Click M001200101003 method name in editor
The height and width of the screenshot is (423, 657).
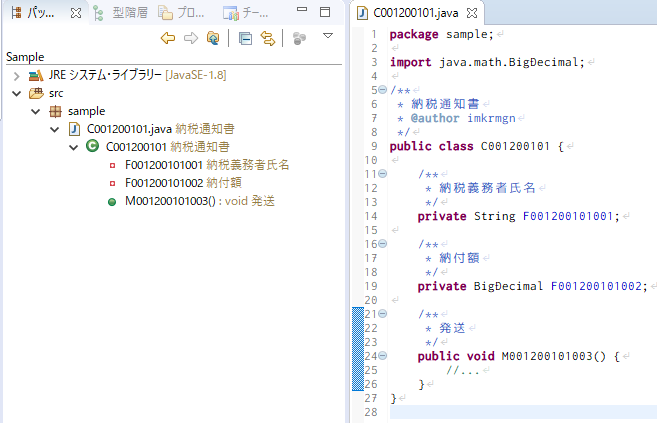547,356
